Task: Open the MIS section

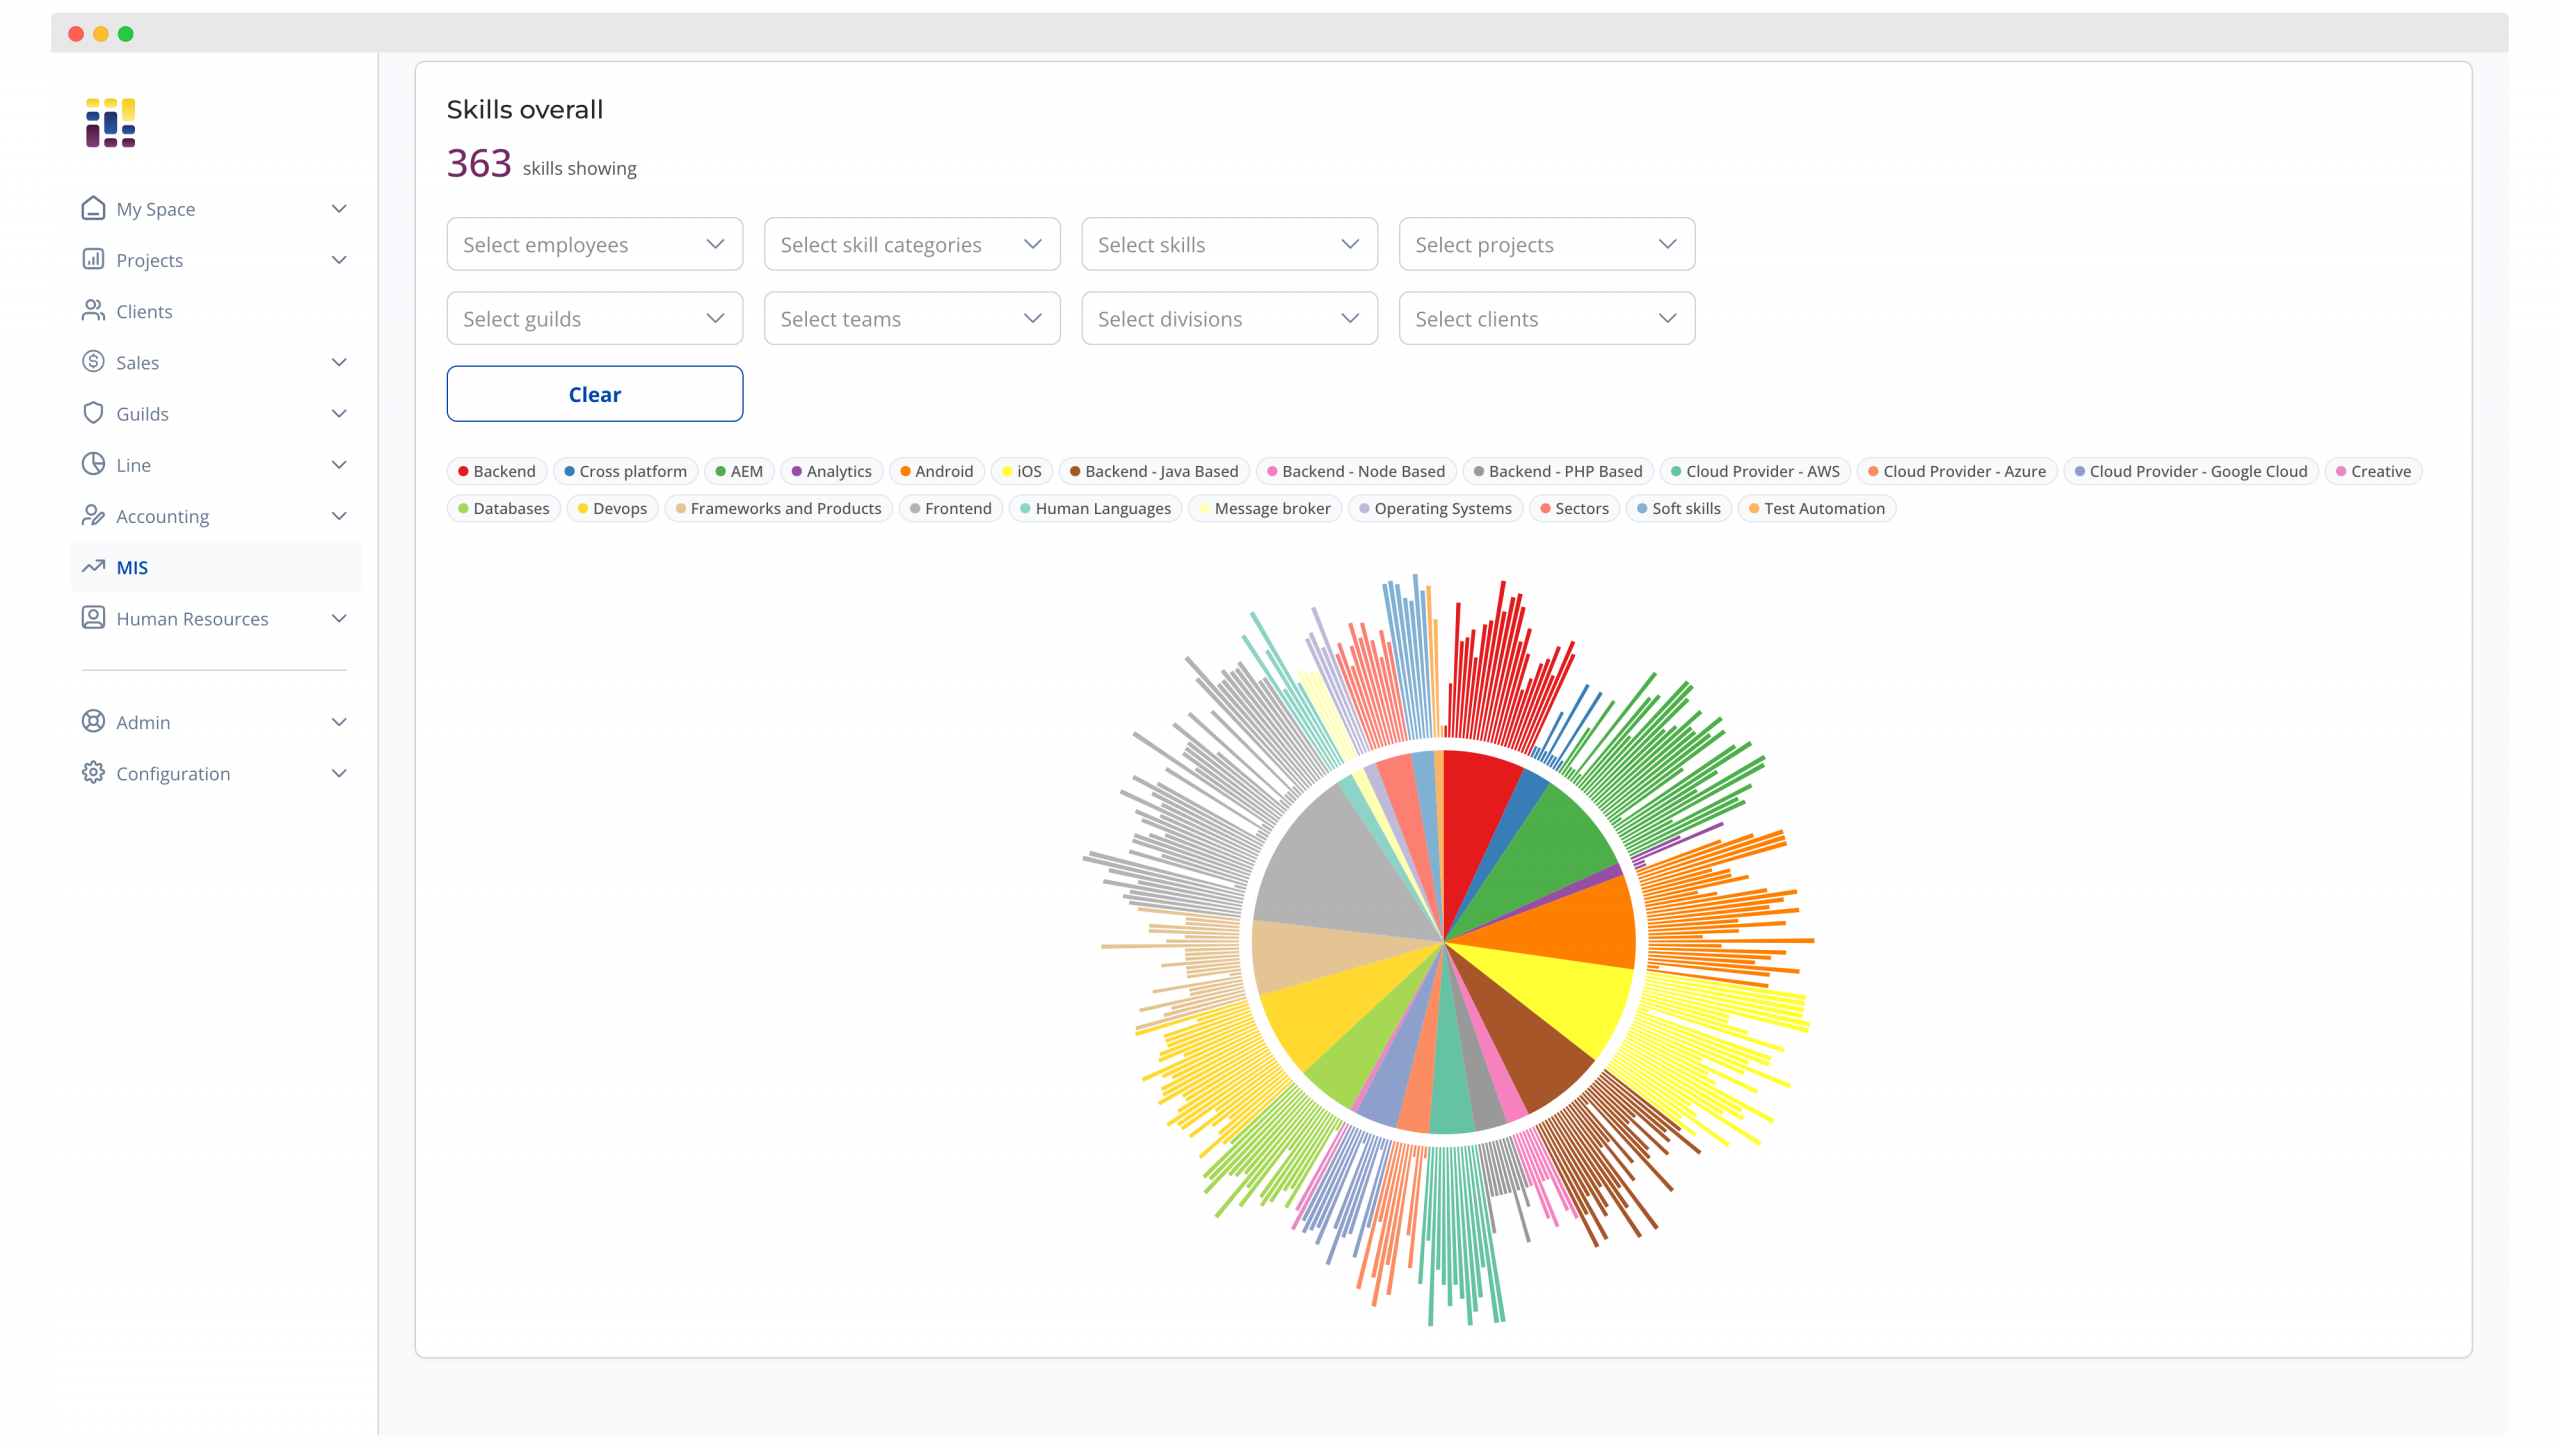Action: click(x=216, y=567)
